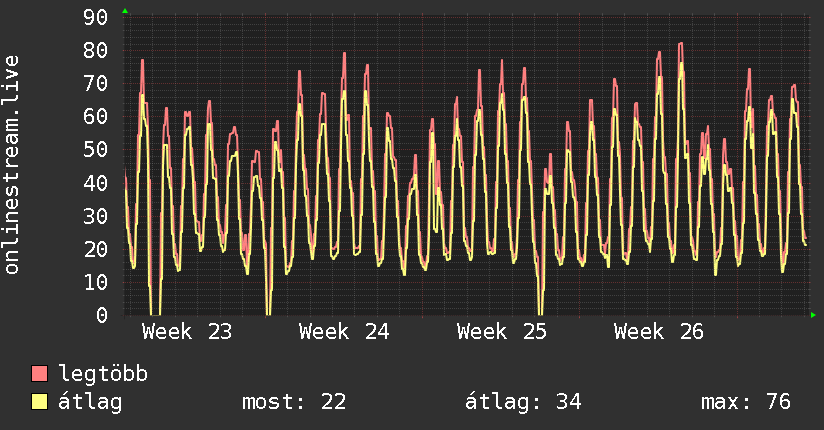The width and height of the screenshot is (824, 430).
Task: Click the yellow átlag legend swatch
Action: (x=39, y=401)
